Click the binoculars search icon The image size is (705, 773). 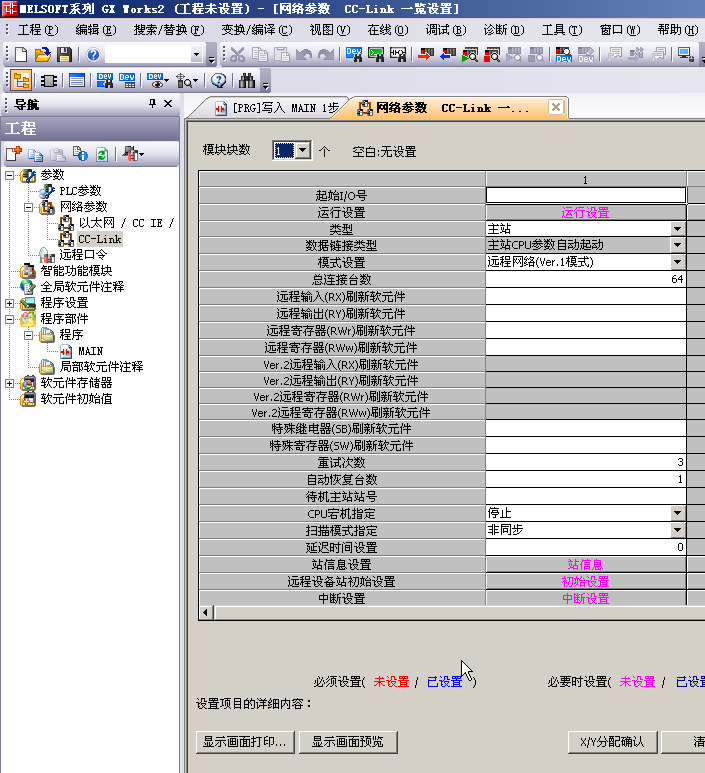[x=247, y=80]
